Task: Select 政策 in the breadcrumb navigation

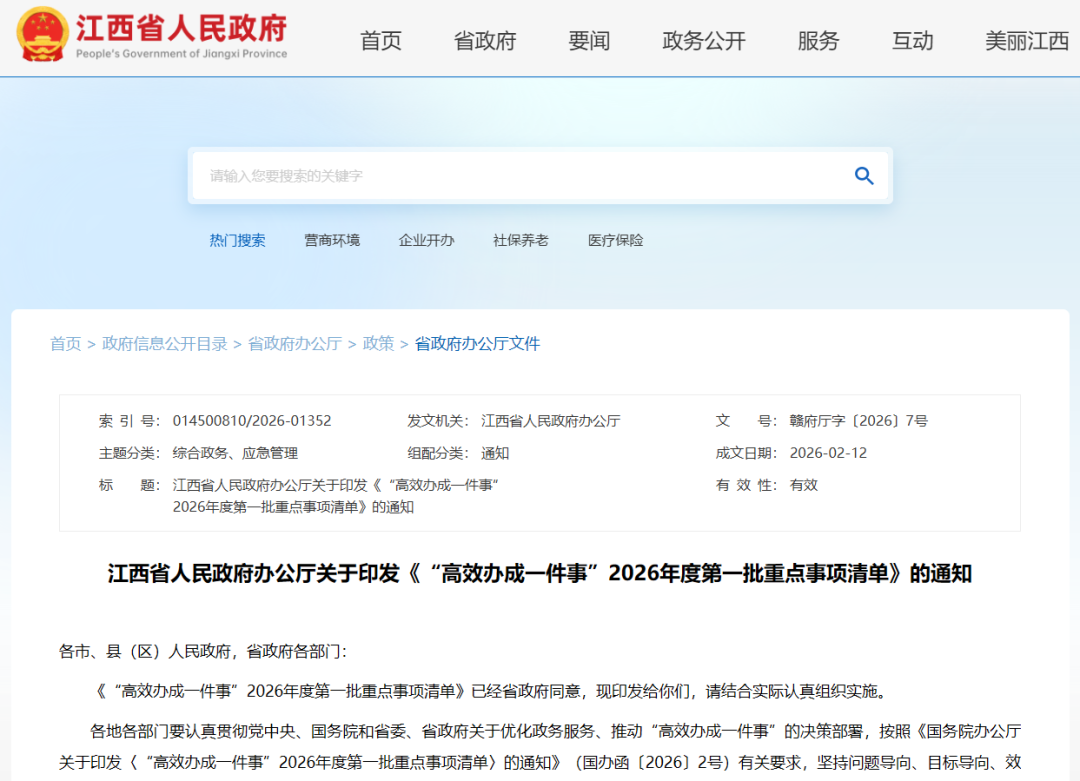Action: coord(379,342)
